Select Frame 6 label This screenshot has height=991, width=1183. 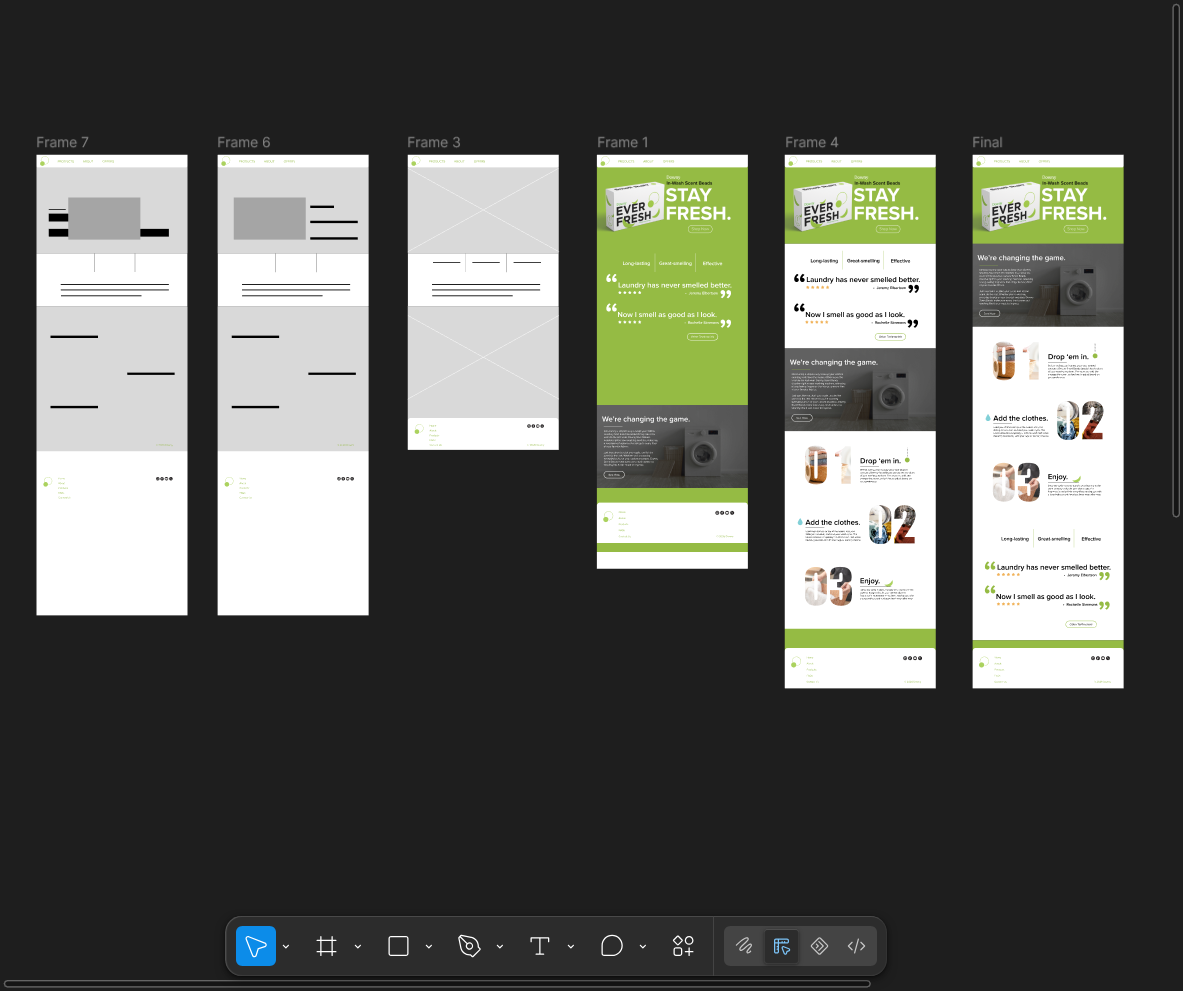click(244, 143)
